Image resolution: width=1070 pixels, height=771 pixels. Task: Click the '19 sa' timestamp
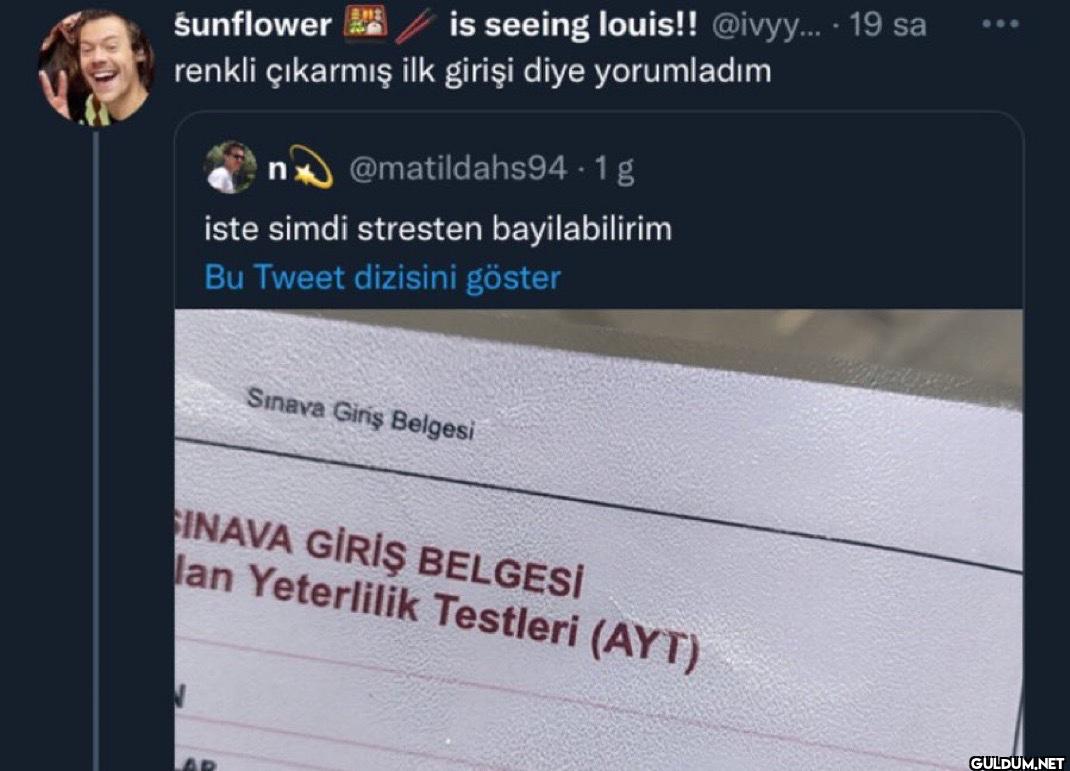(887, 25)
